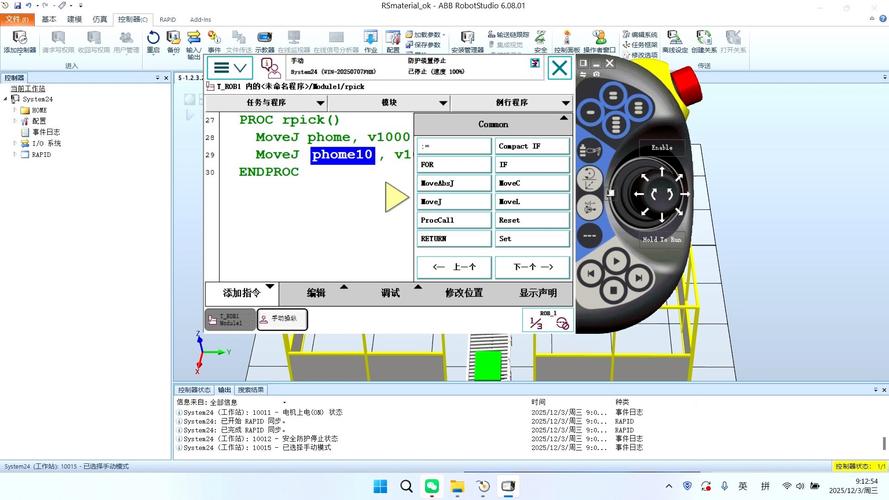Click the pendant programmable key with four bars
889x500 pixels.
616,124
